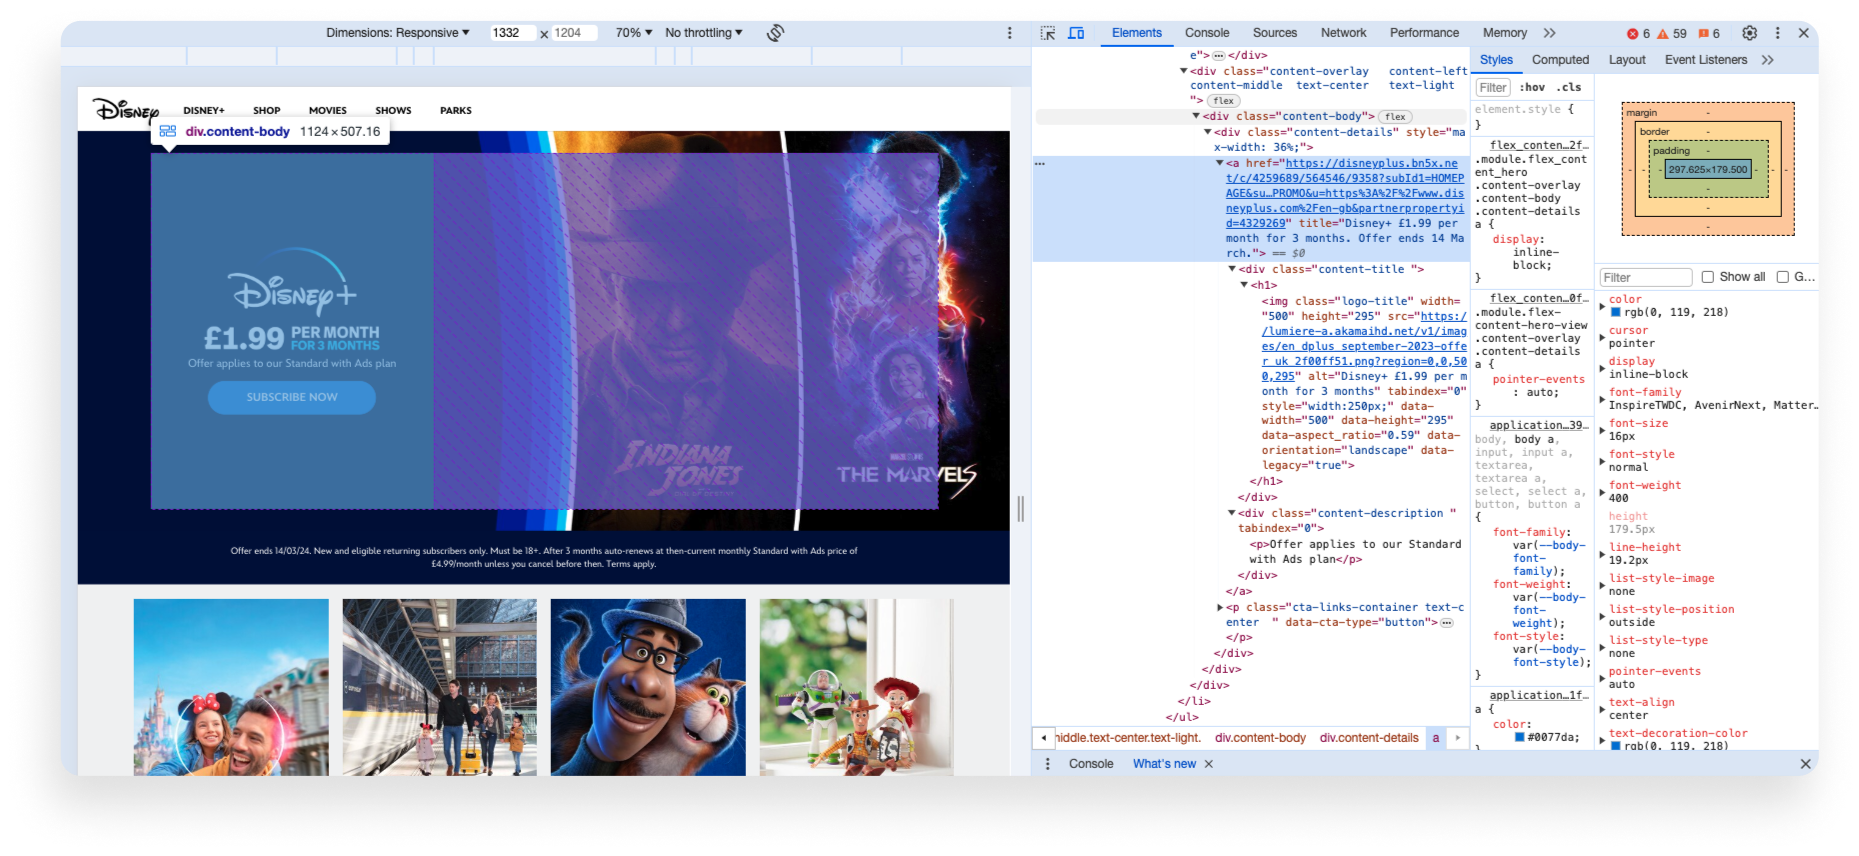Image resolution: width=1859 pixels, height=856 pixels.
Task: Close the bottom drawer panel
Action: pyautogui.click(x=1805, y=764)
